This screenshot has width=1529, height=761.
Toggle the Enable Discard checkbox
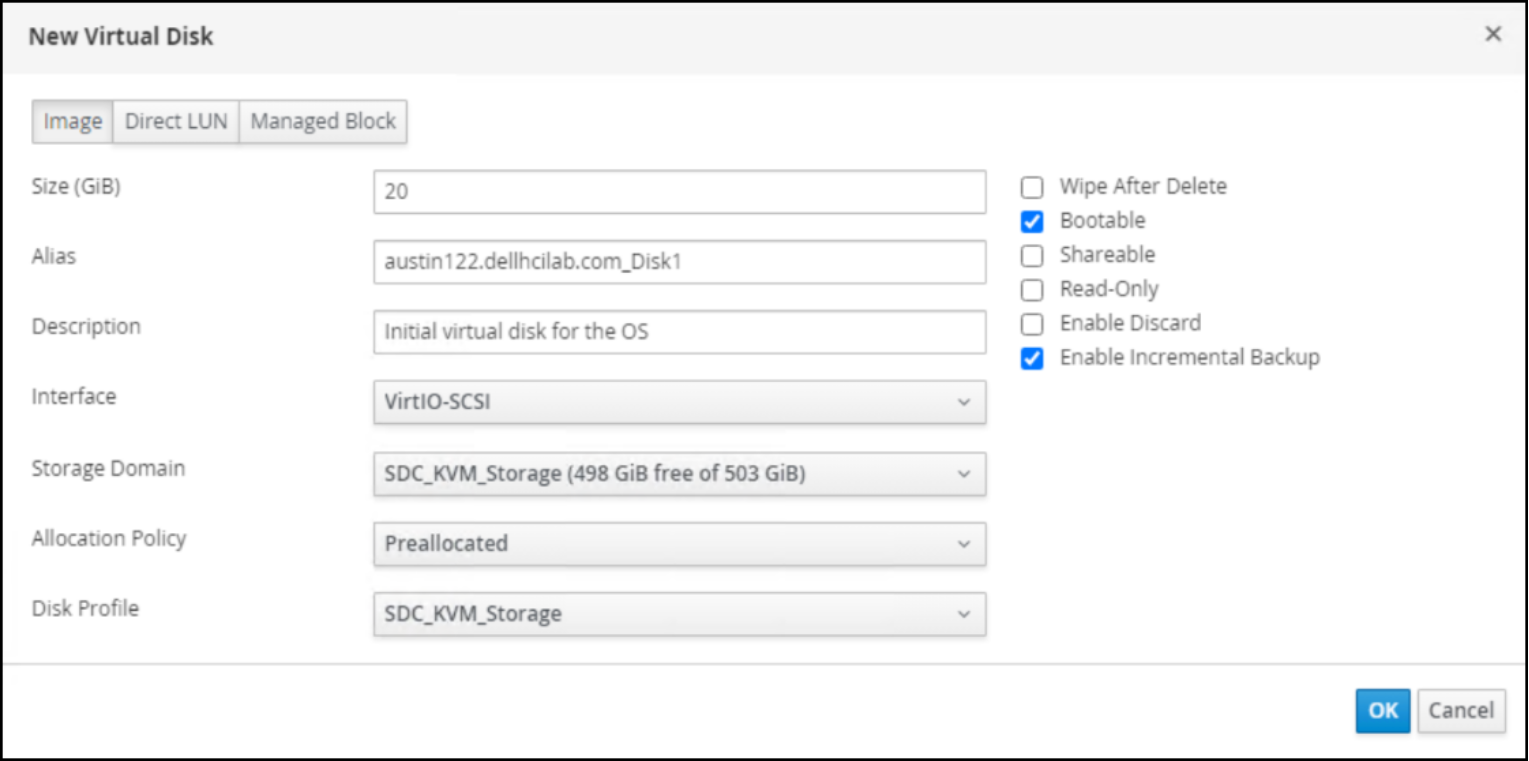click(x=1032, y=324)
